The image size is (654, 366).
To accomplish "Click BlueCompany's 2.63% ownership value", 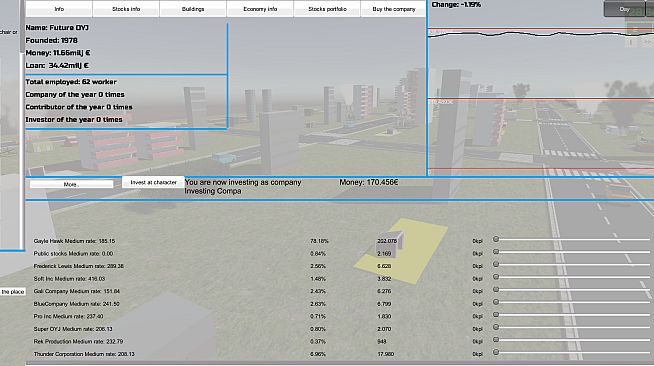I will (x=318, y=304).
